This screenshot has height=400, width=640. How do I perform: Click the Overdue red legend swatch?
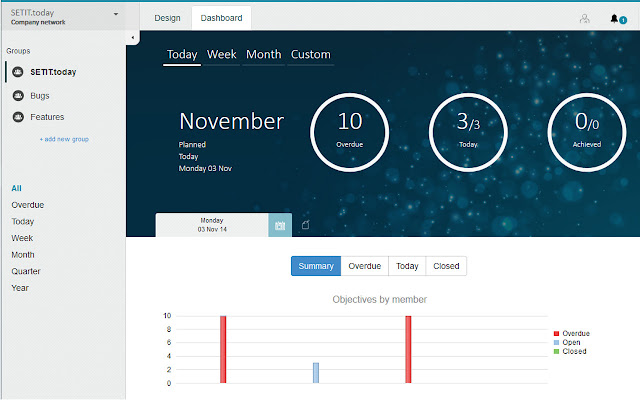tap(557, 333)
